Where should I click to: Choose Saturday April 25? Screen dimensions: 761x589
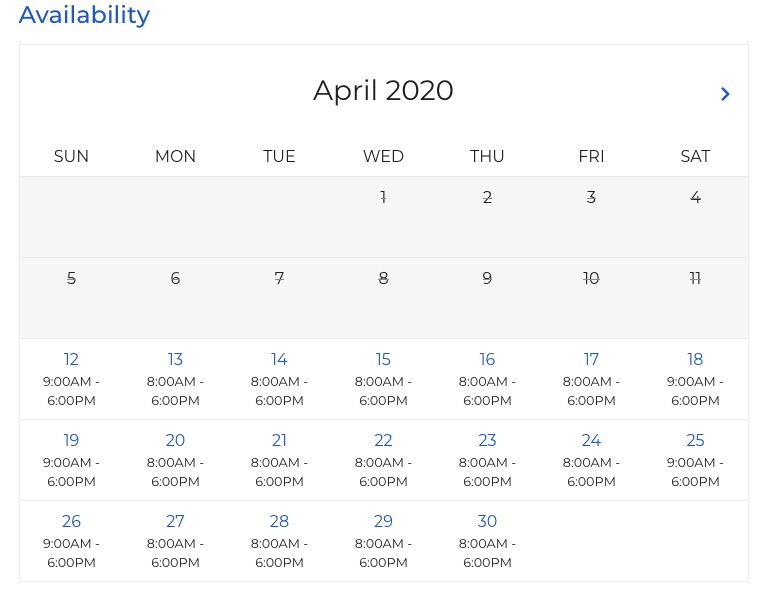coord(695,441)
